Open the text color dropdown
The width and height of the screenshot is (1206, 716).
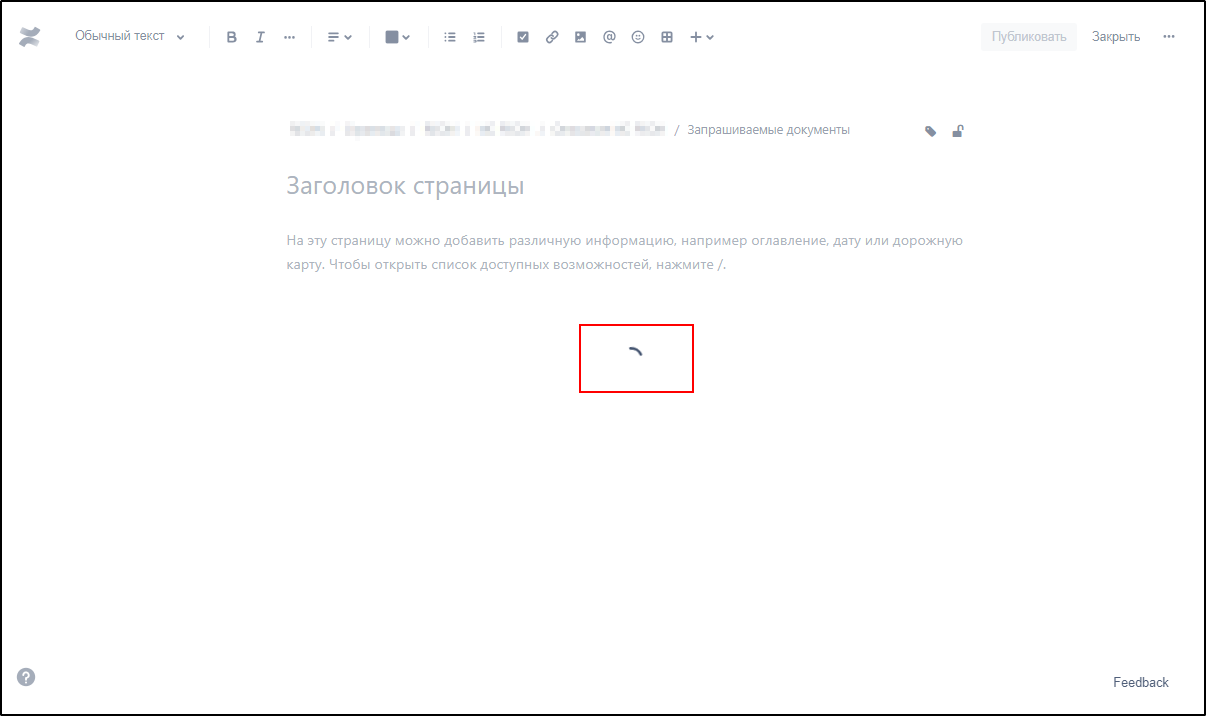click(397, 37)
